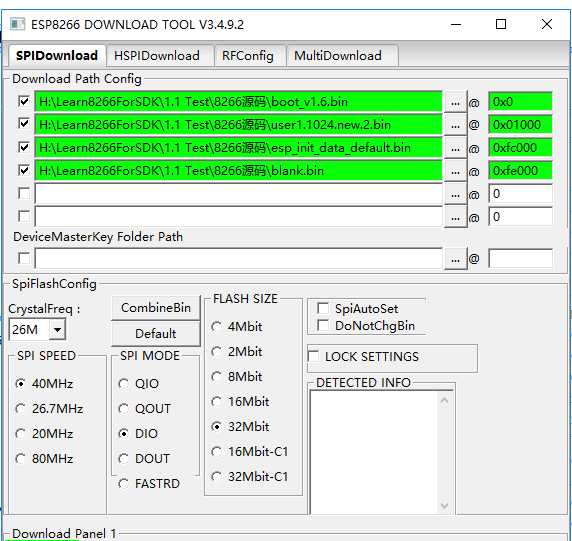The width and height of the screenshot is (572, 541).
Task: Browse for file on user1.1024.new.2.bin row
Action: click(455, 125)
